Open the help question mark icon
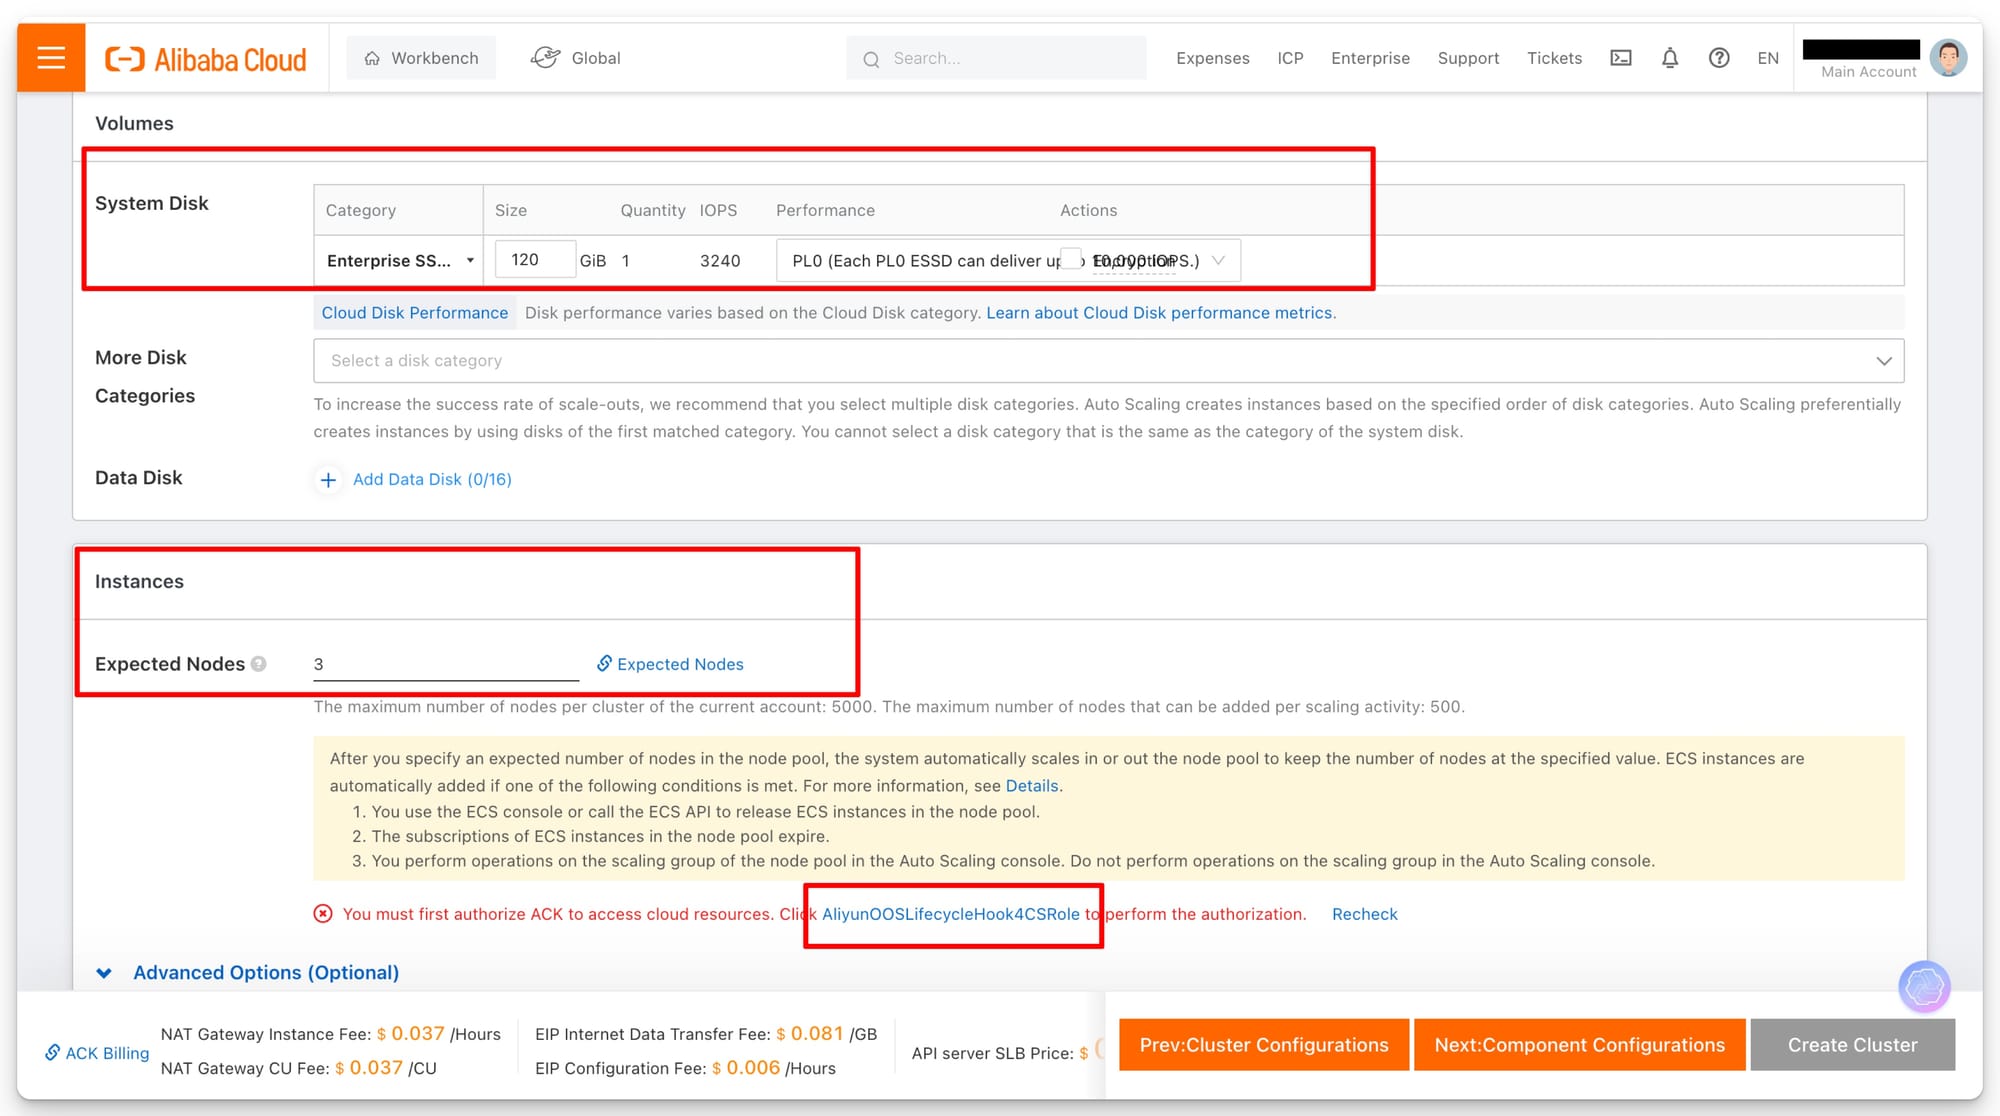2000x1116 pixels. 1719,58
